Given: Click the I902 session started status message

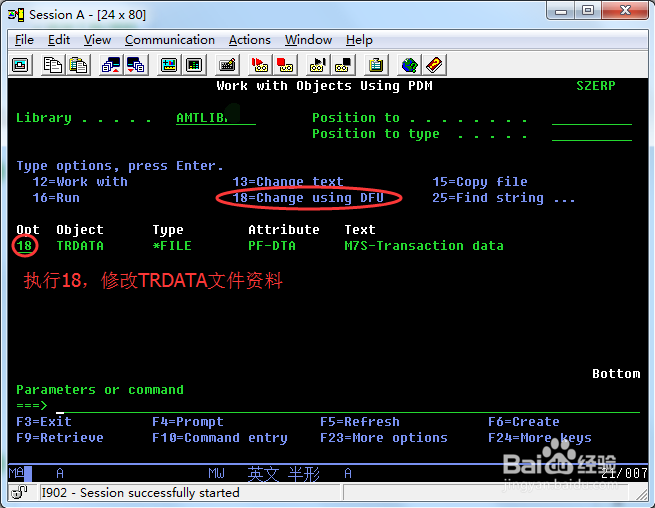Looking at the screenshot, I should point(140,493).
